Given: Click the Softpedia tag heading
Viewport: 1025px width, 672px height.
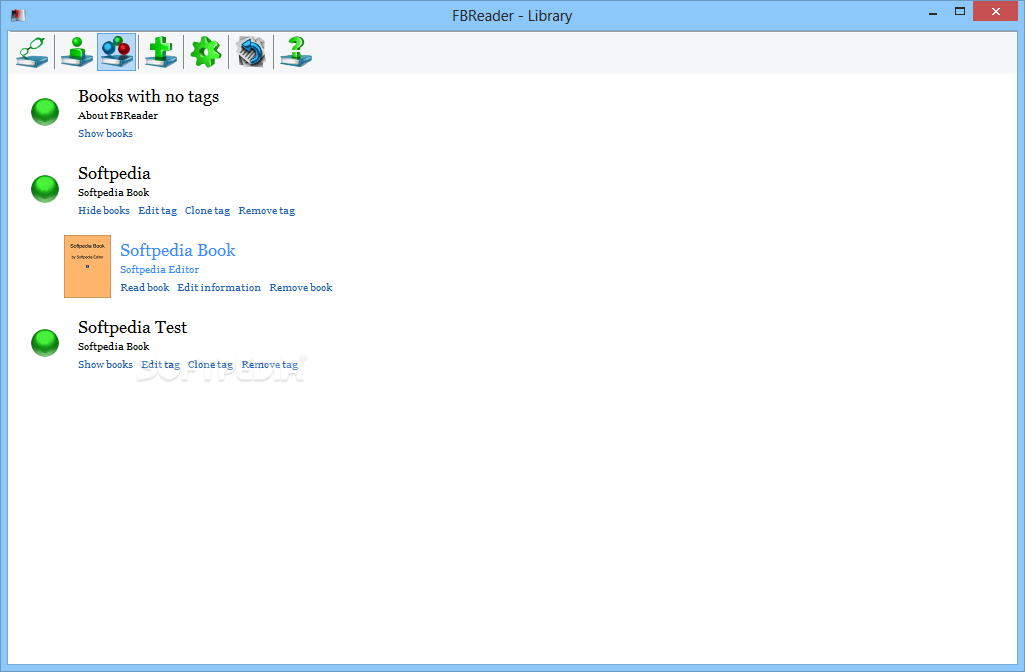Looking at the screenshot, I should pyautogui.click(x=114, y=173).
